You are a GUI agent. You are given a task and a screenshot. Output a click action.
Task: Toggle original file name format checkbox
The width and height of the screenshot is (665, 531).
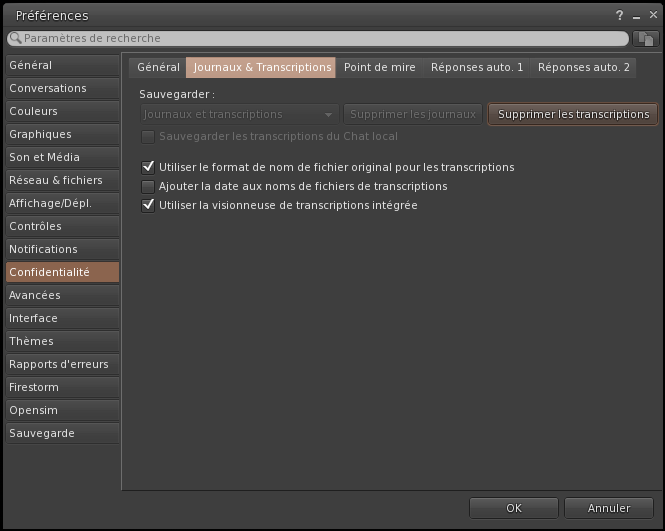(x=149, y=167)
